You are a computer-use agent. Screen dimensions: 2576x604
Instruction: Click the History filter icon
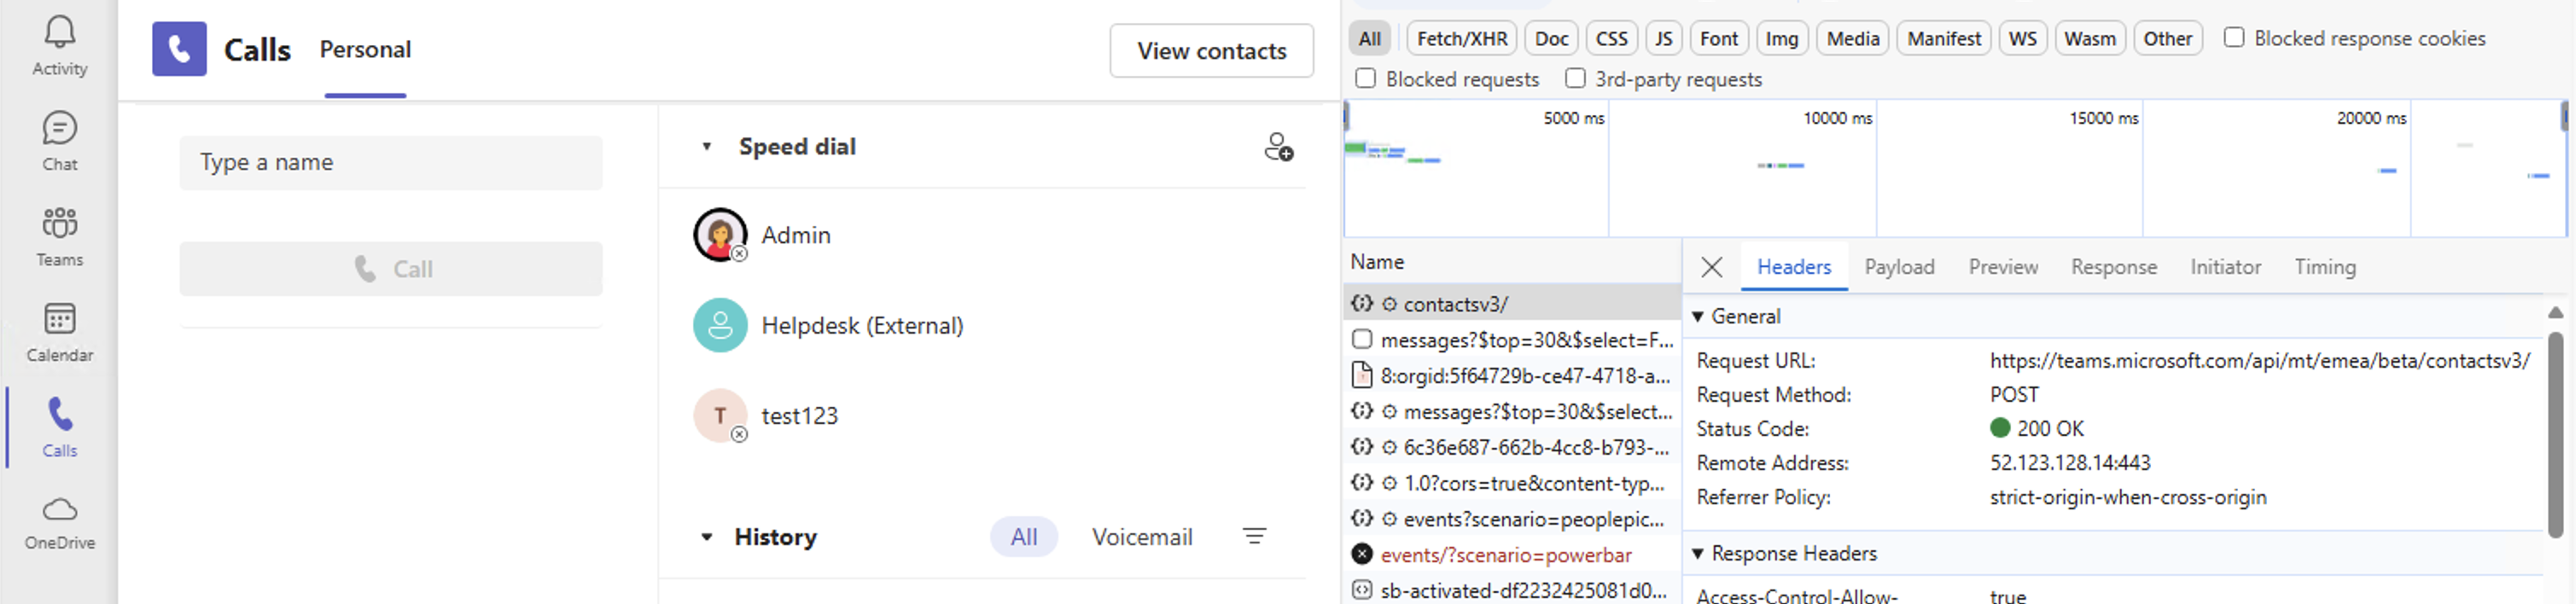point(1254,537)
